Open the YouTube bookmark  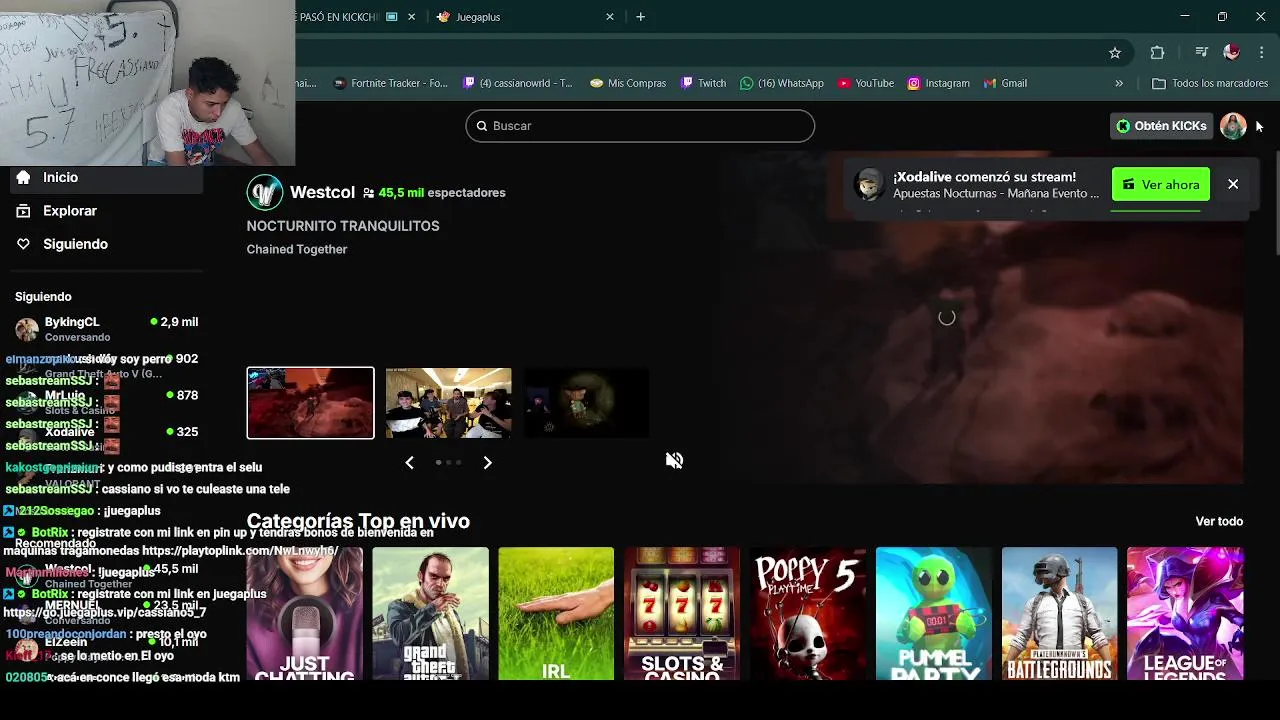pos(866,84)
